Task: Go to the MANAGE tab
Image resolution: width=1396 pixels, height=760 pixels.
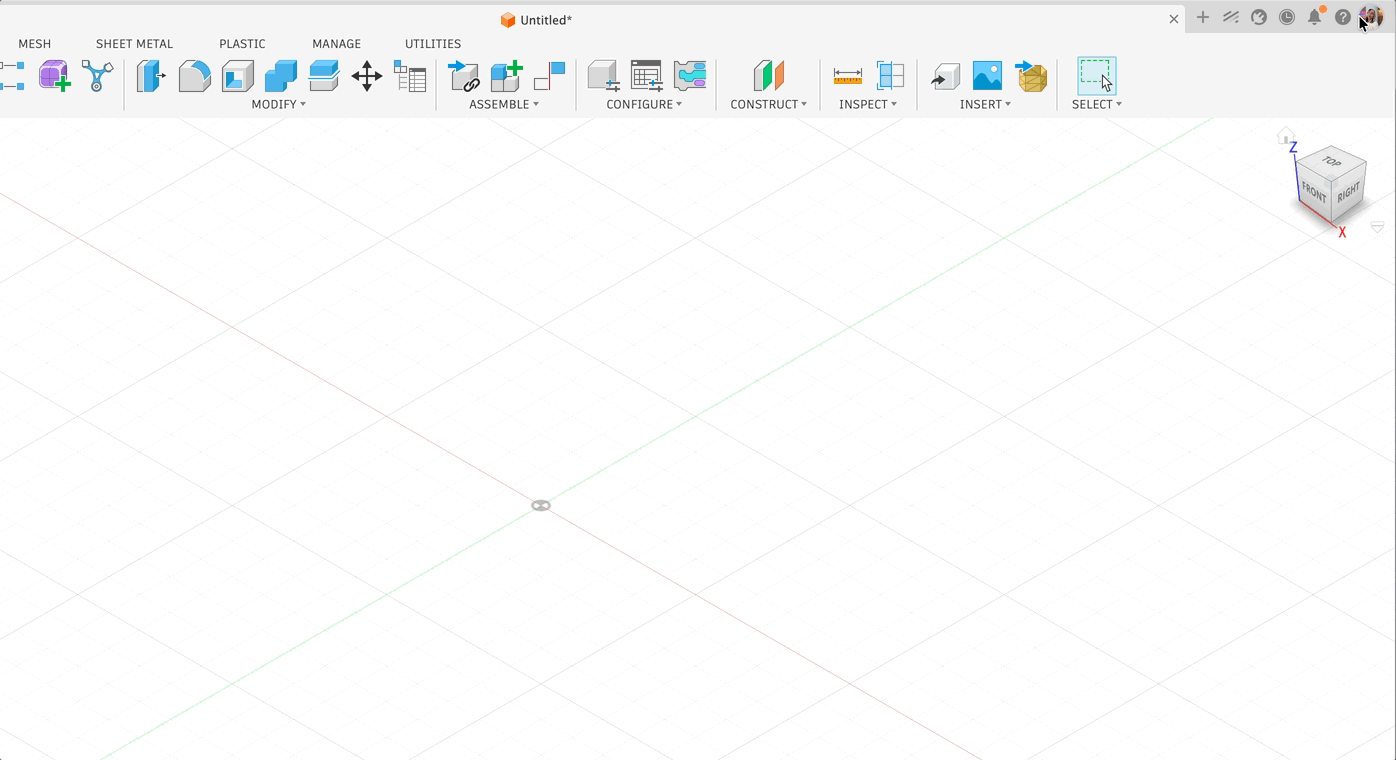Action: (336, 44)
